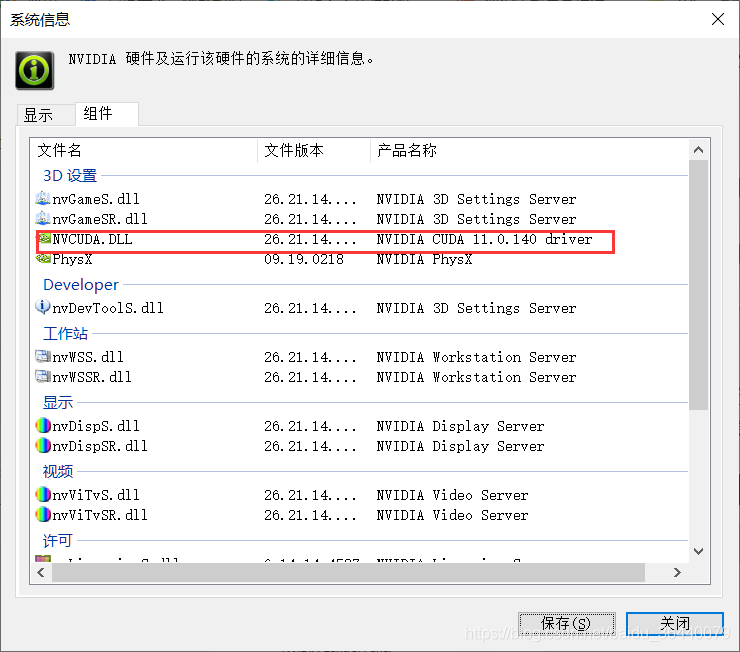The image size is (740, 652).
Task: Click the vertical scrollbar down arrow
Action: (698, 551)
